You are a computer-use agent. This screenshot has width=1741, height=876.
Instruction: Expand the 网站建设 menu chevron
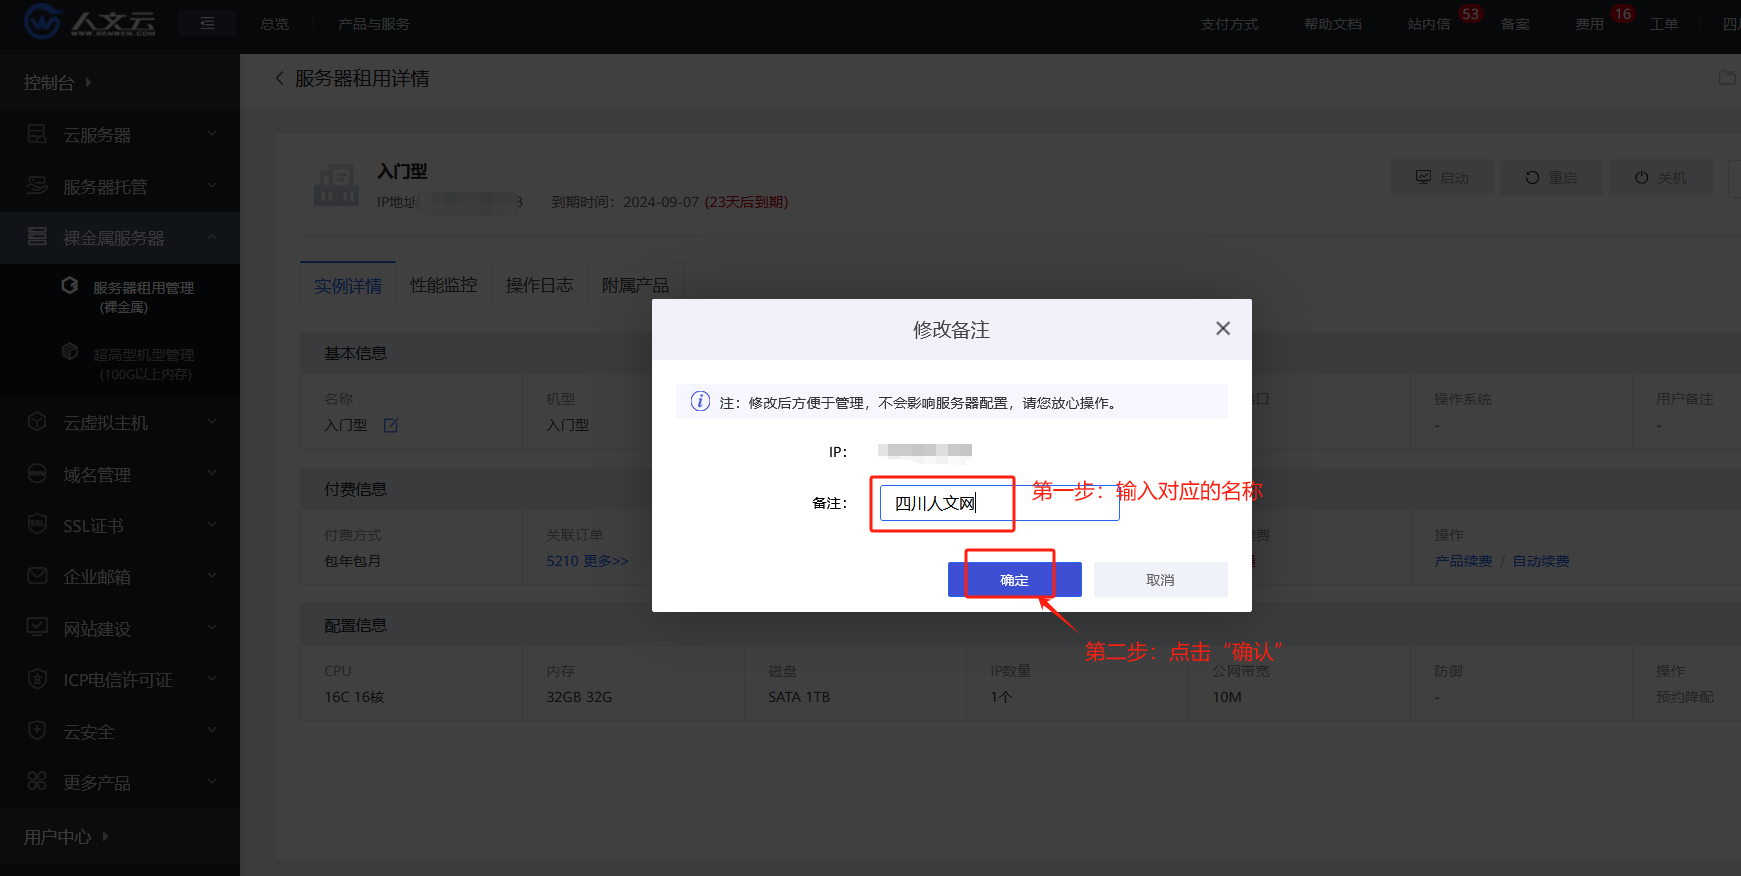click(212, 627)
